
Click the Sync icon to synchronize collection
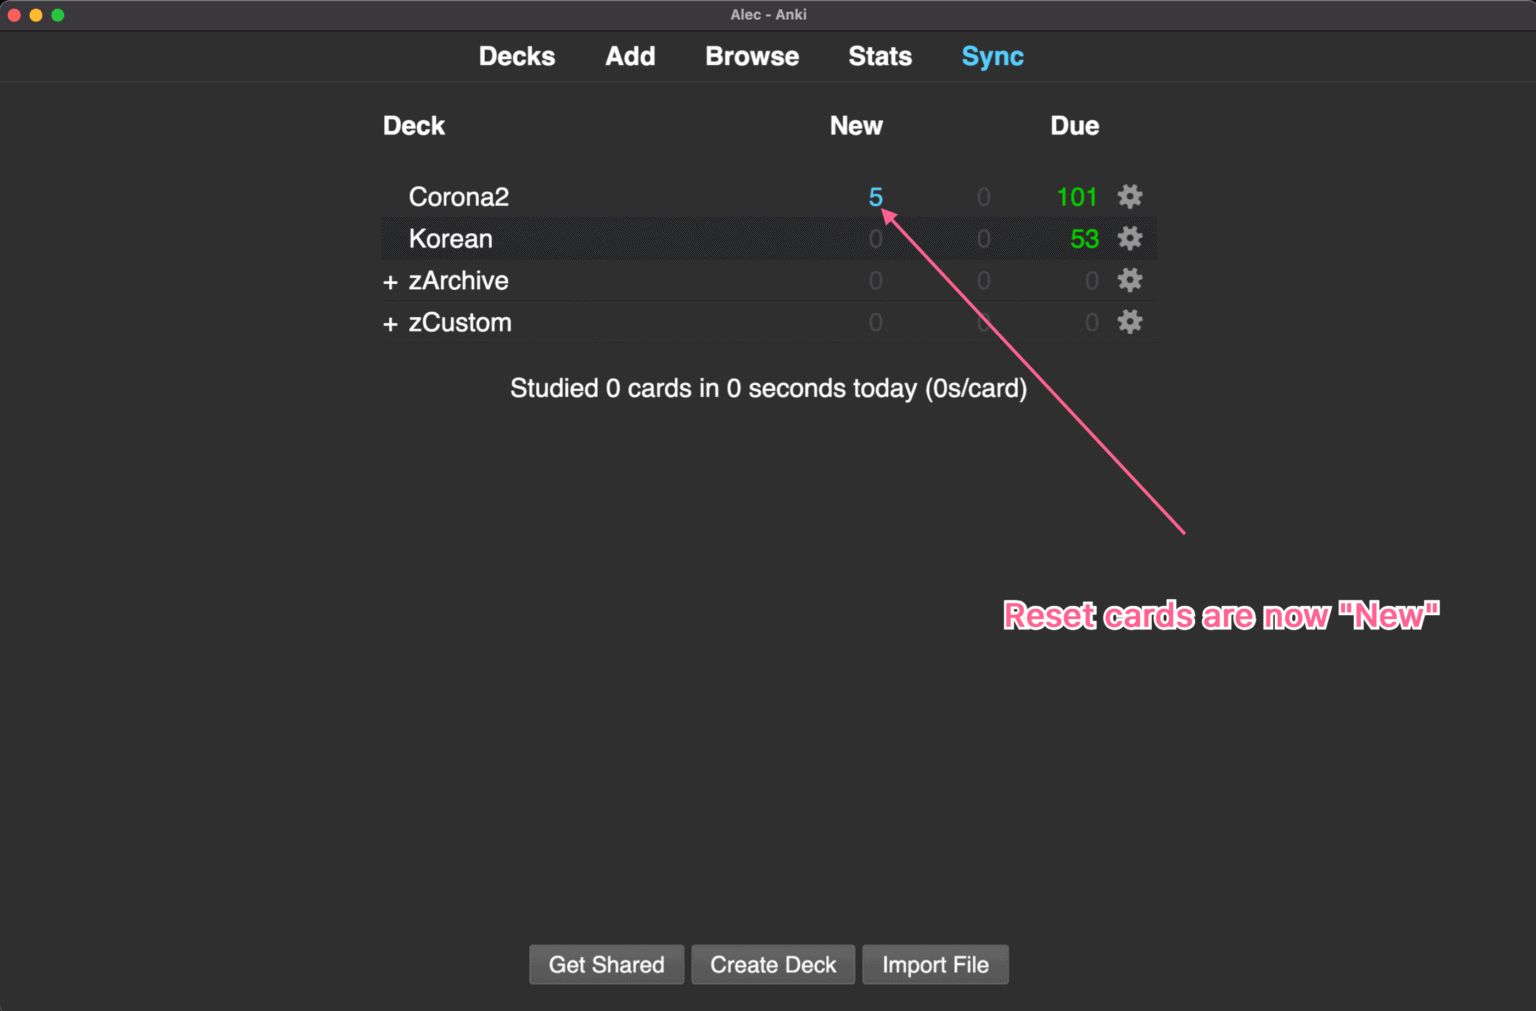click(x=991, y=56)
